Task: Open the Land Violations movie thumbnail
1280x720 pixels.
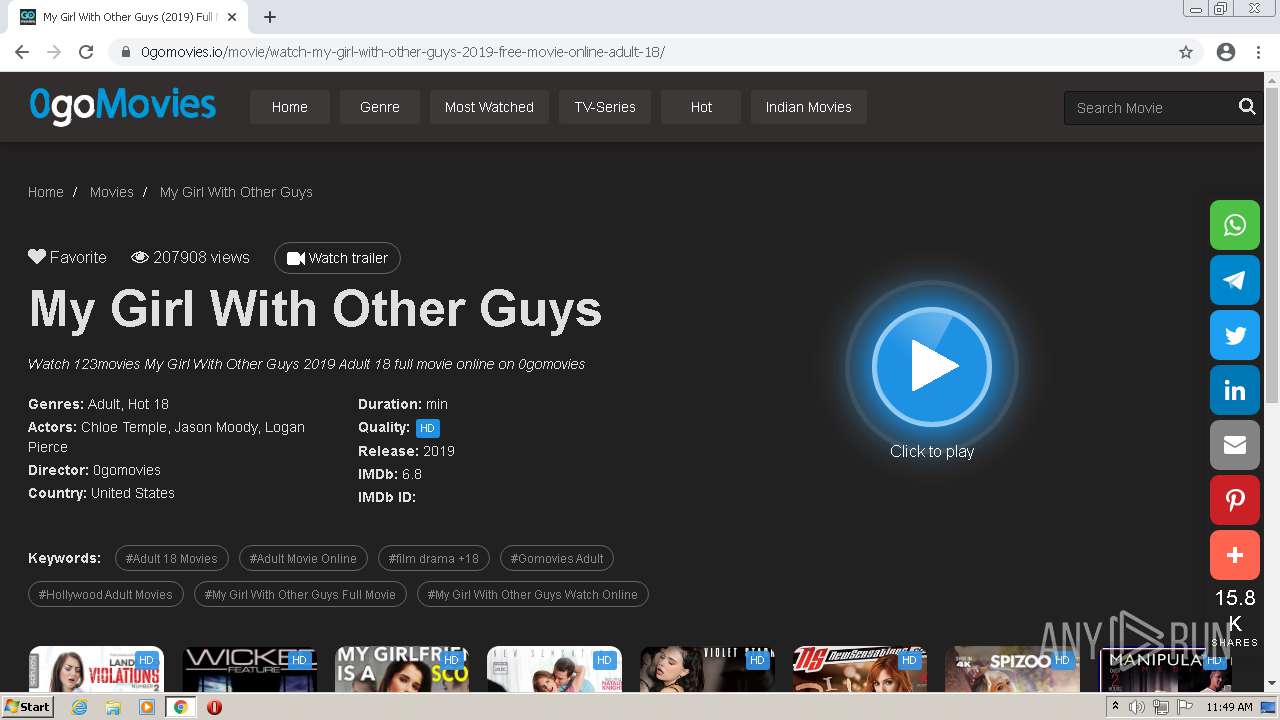Action: (x=96, y=669)
